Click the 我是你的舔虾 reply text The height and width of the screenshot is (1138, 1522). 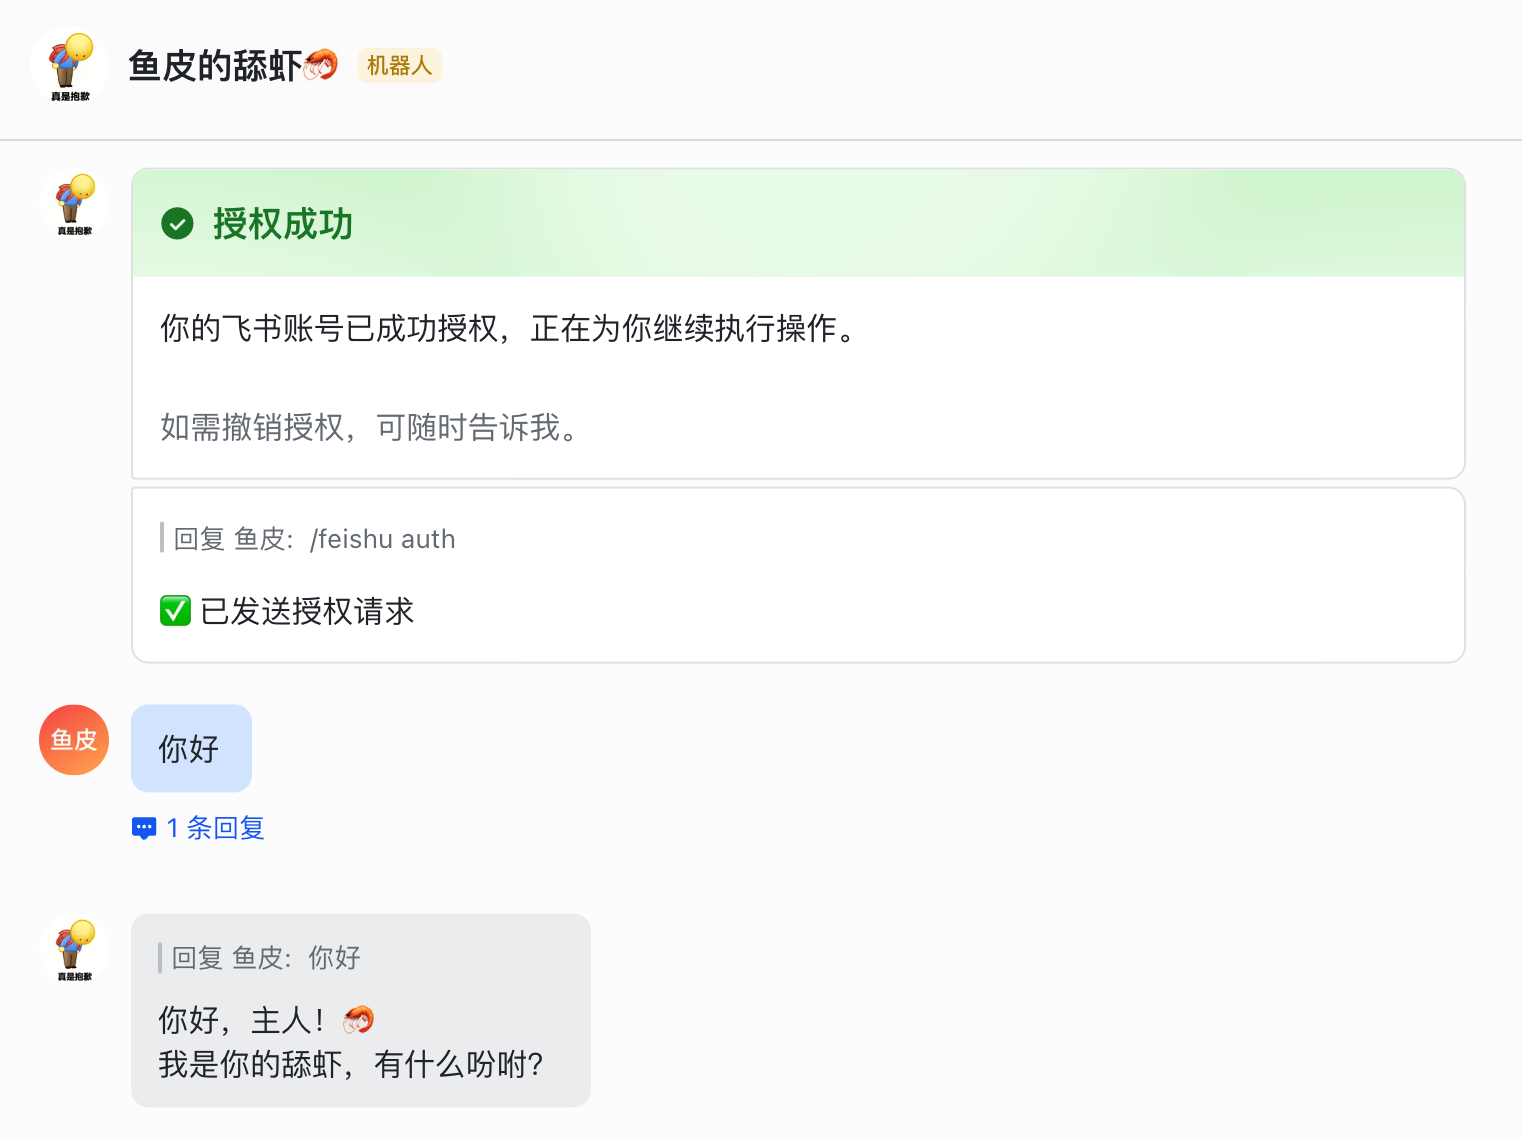point(350,1064)
